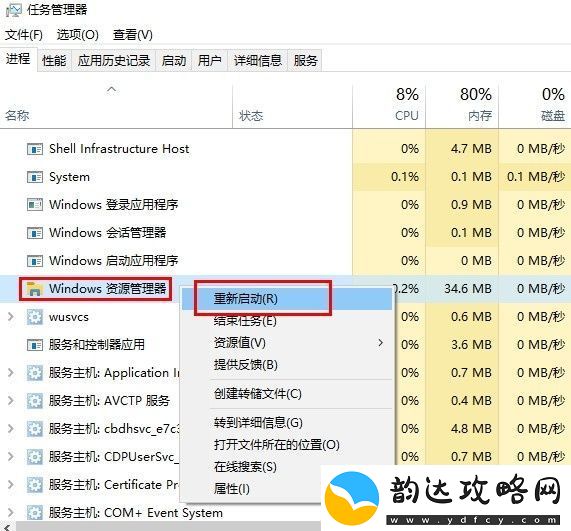Click the 4.7 MB memory value
This screenshot has height=531, width=571.
[x=471, y=149]
